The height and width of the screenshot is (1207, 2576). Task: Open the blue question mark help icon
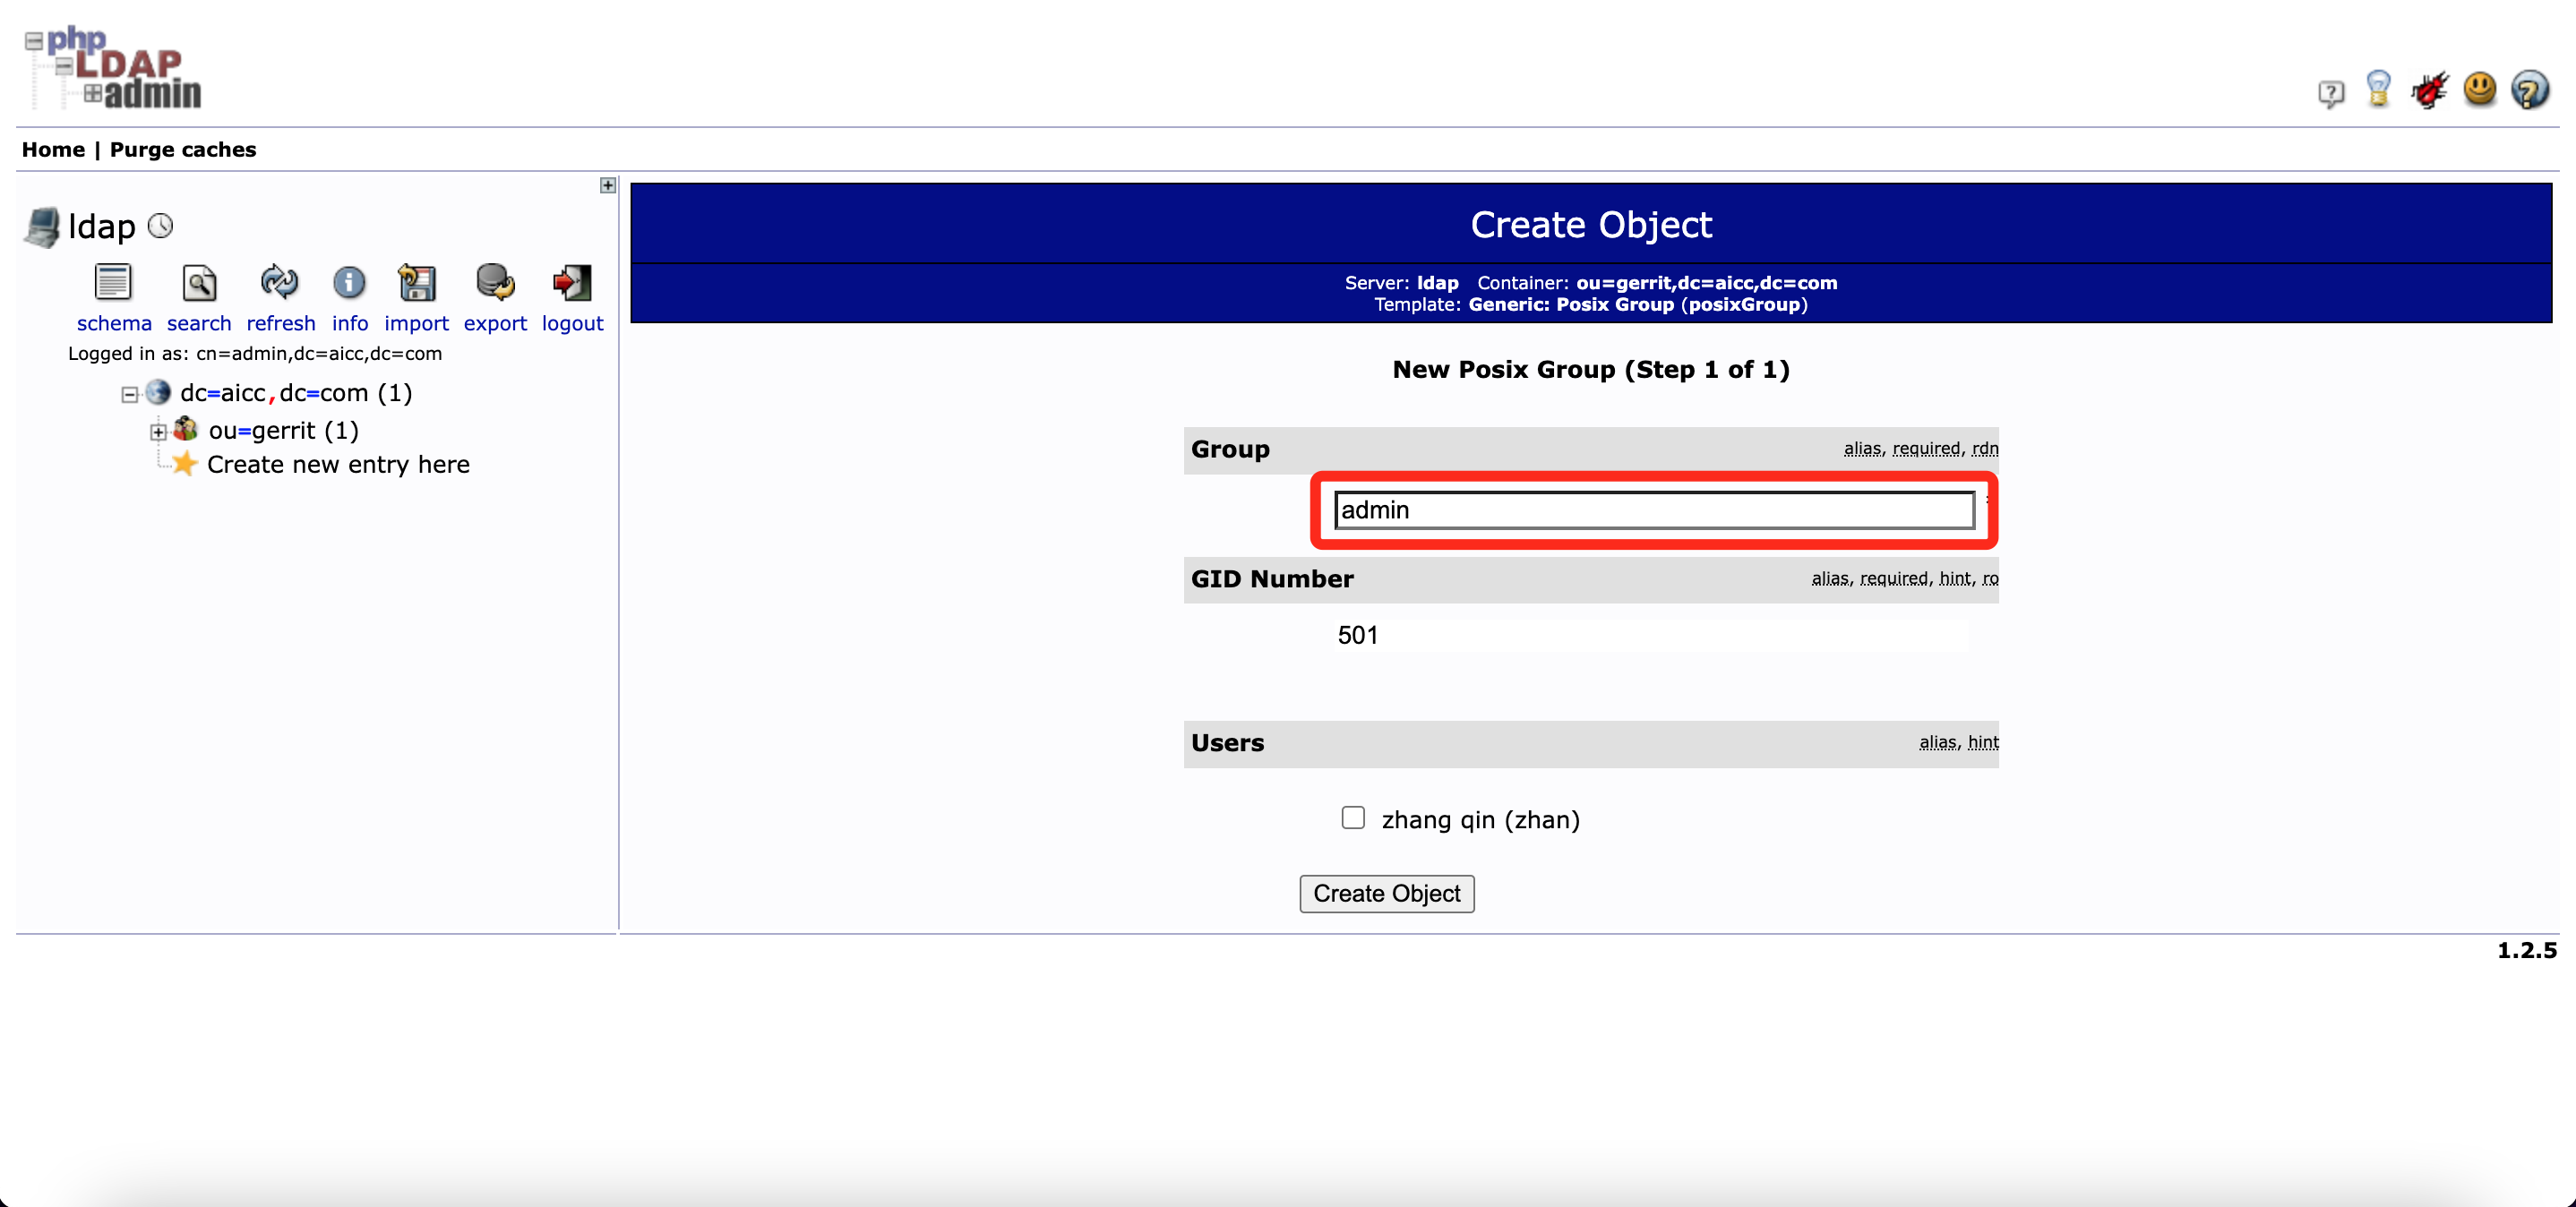coord(2529,90)
